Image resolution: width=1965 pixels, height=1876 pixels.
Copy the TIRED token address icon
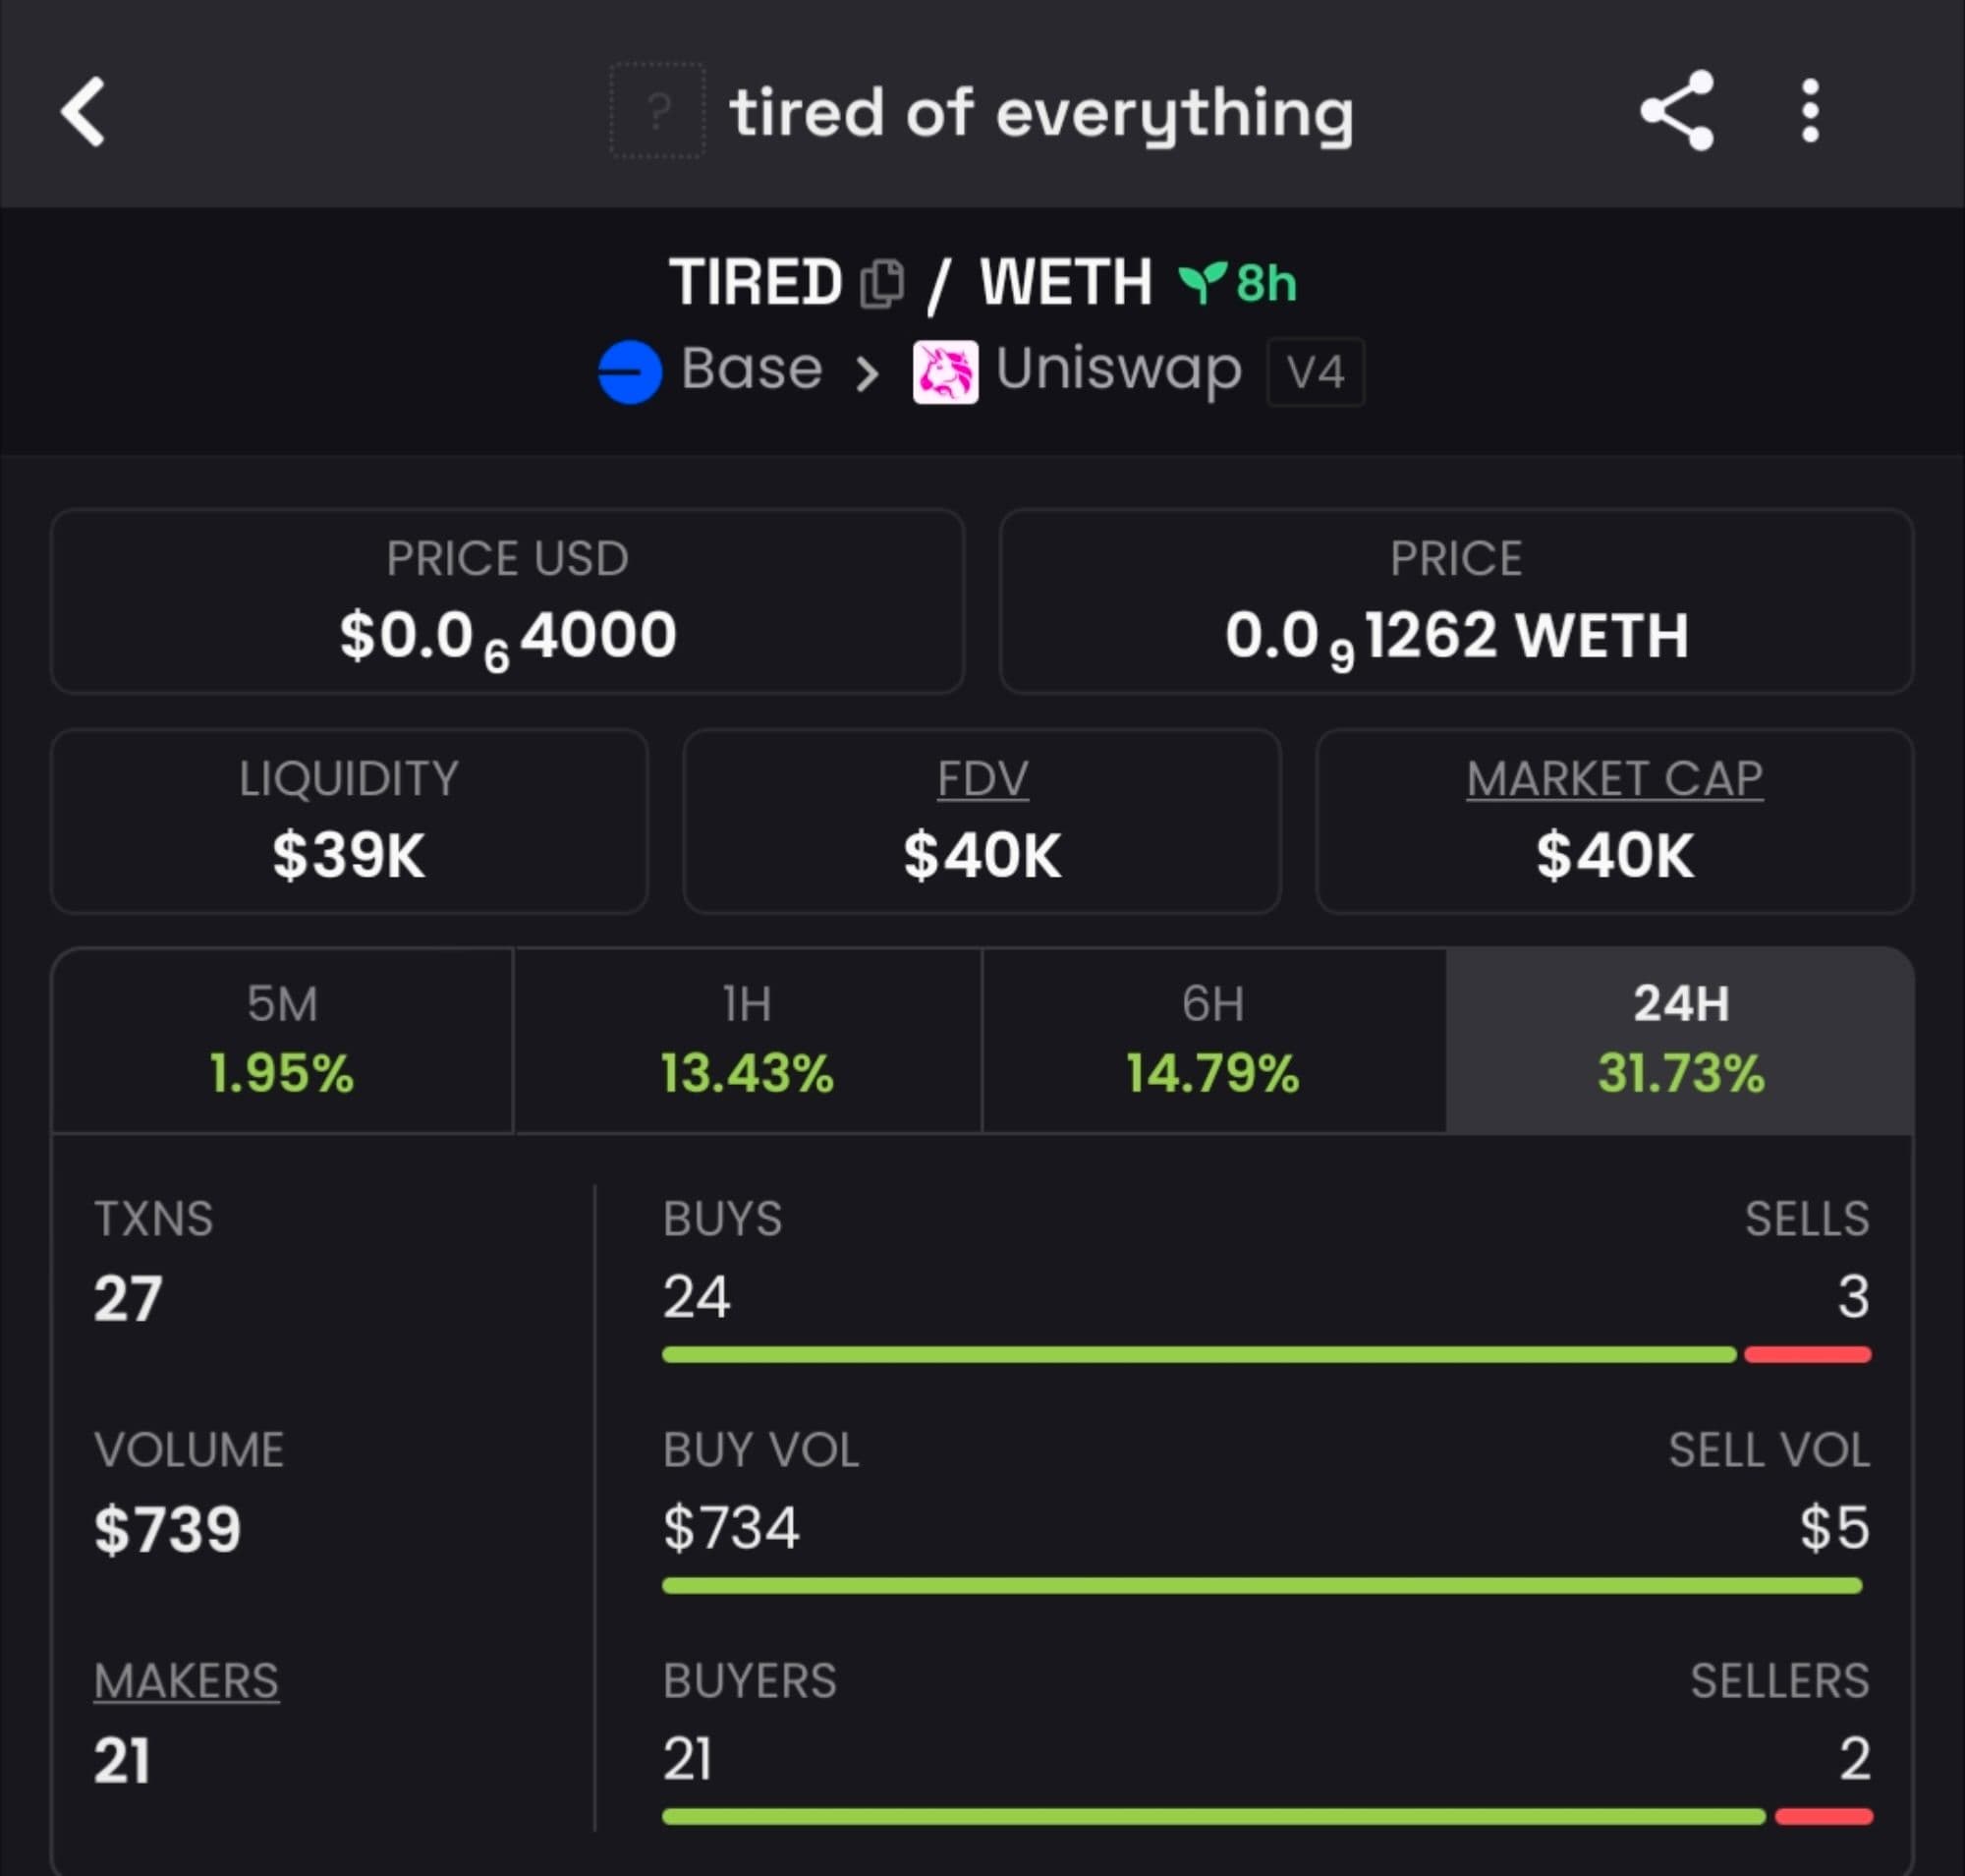tap(882, 284)
